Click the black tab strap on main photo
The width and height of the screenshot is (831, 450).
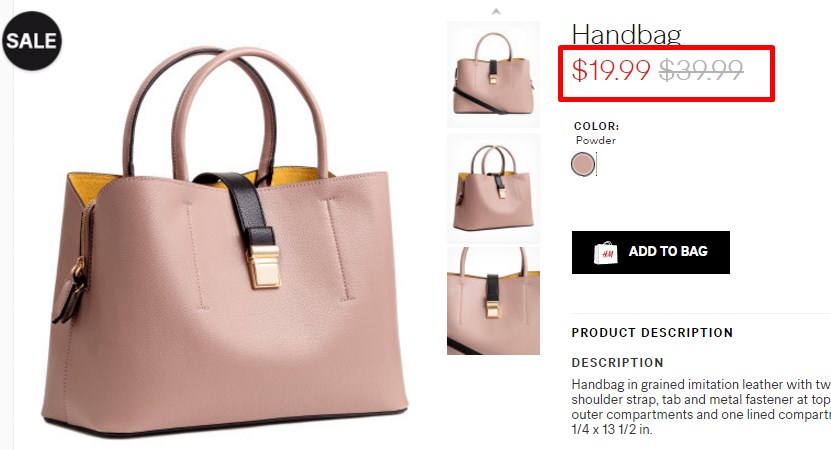245,209
